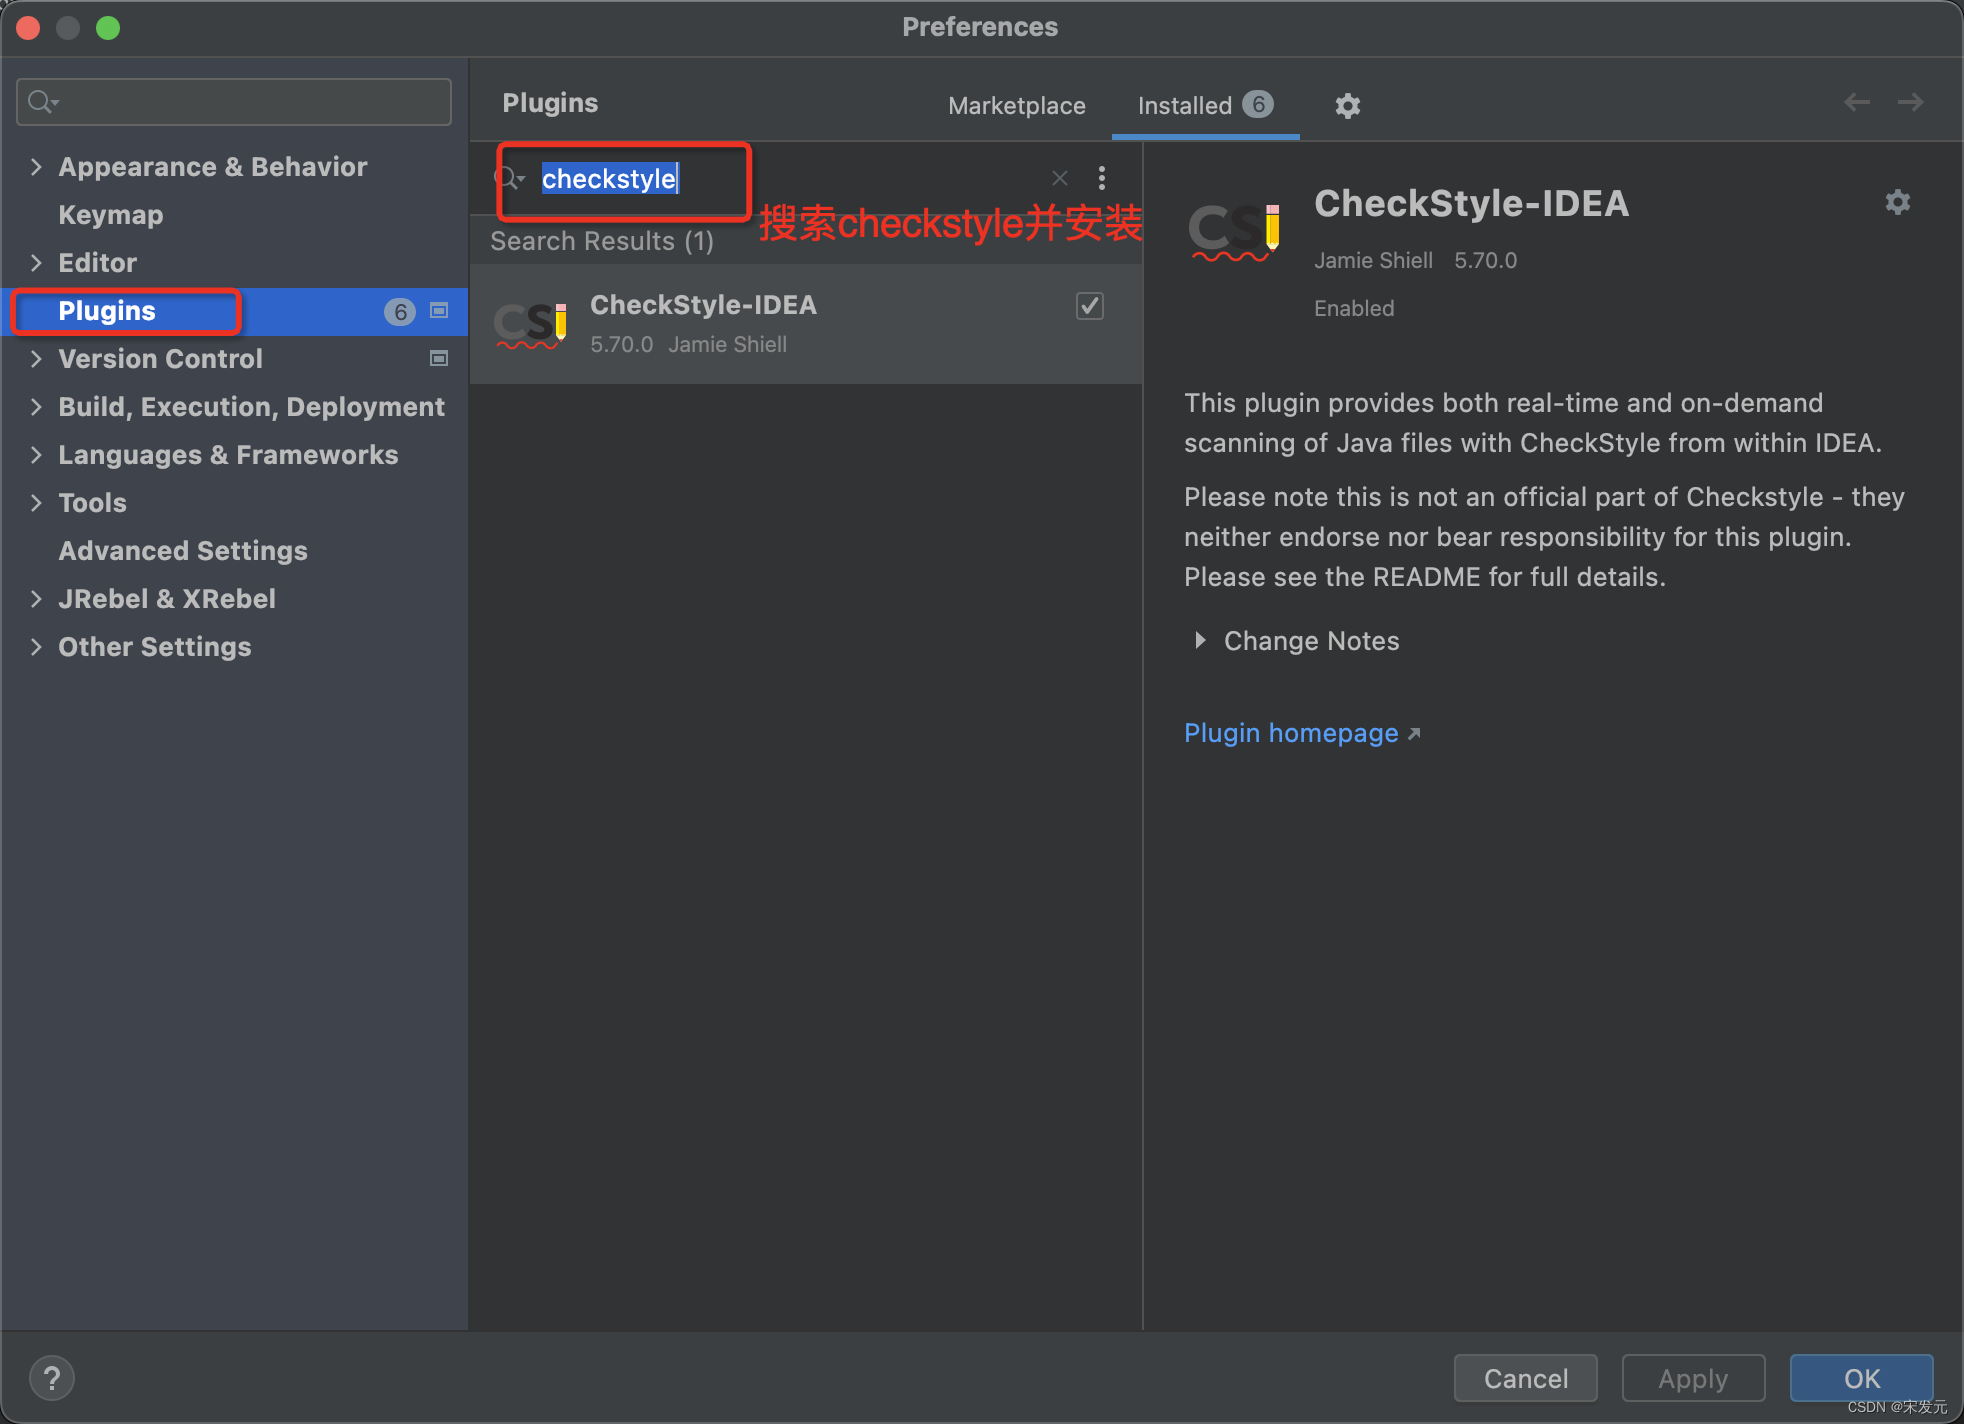Expand Appearance & Behavior settings

click(x=36, y=166)
